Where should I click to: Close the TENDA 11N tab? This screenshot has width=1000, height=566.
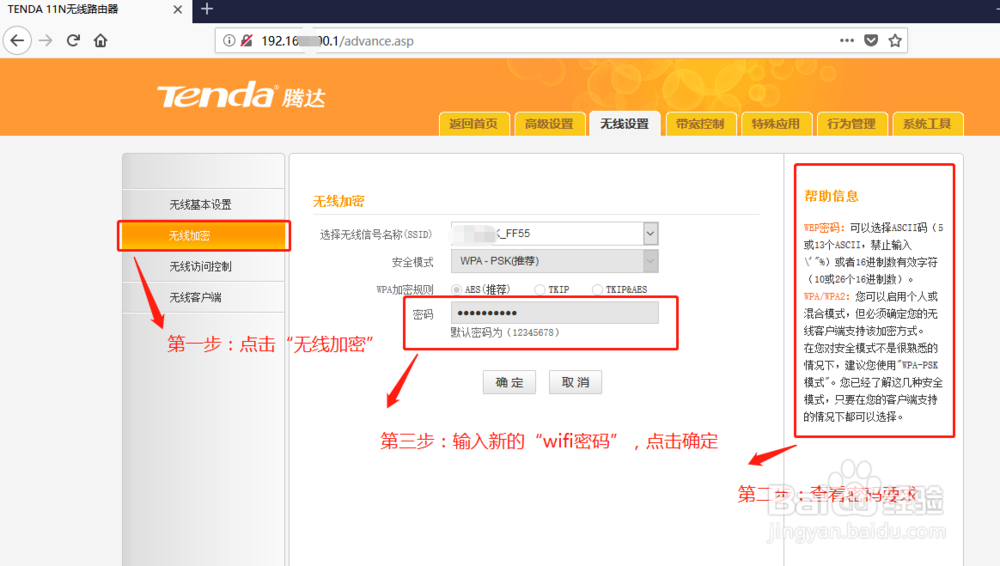[x=178, y=10]
